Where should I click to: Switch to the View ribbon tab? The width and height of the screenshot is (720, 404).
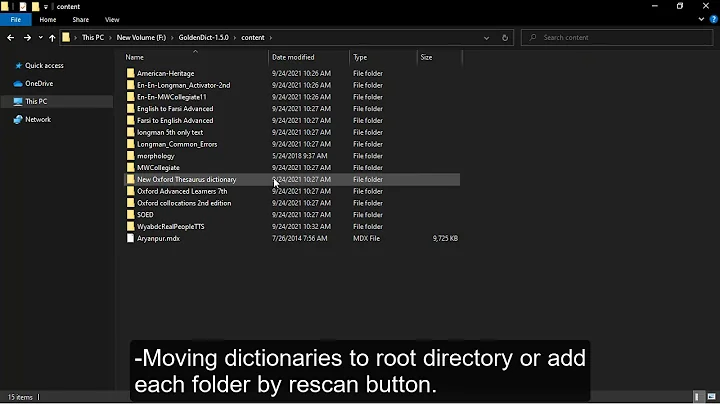(112, 19)
